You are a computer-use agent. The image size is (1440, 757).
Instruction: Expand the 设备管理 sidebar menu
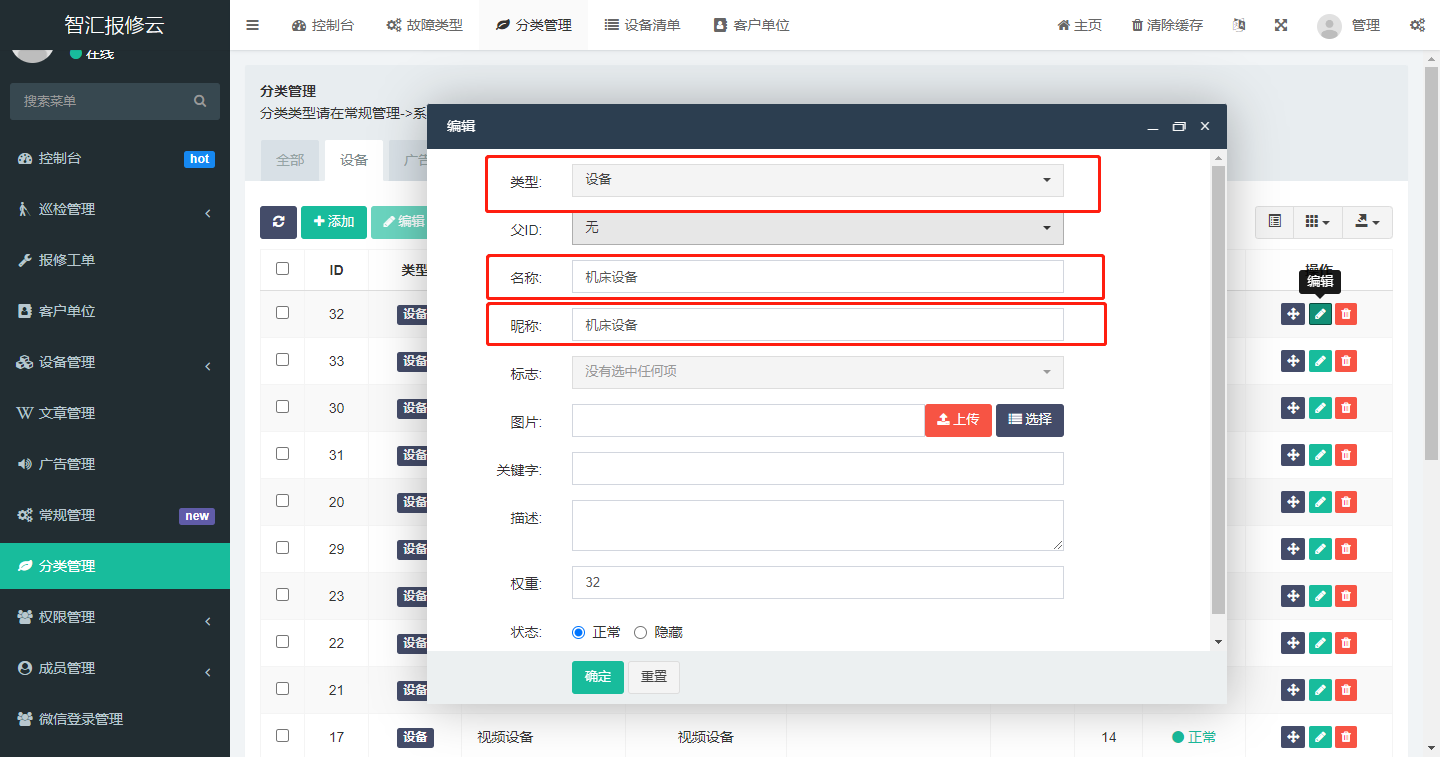coord(115,362)
